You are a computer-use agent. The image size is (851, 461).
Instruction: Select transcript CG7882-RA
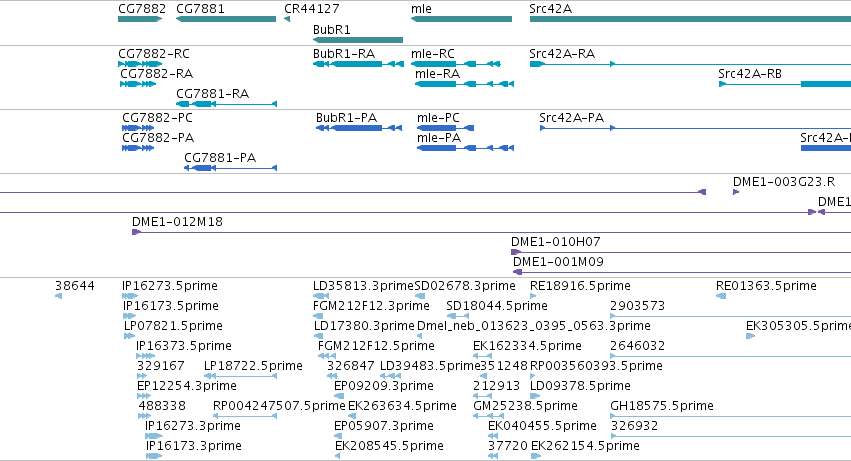tap(156, 74)
